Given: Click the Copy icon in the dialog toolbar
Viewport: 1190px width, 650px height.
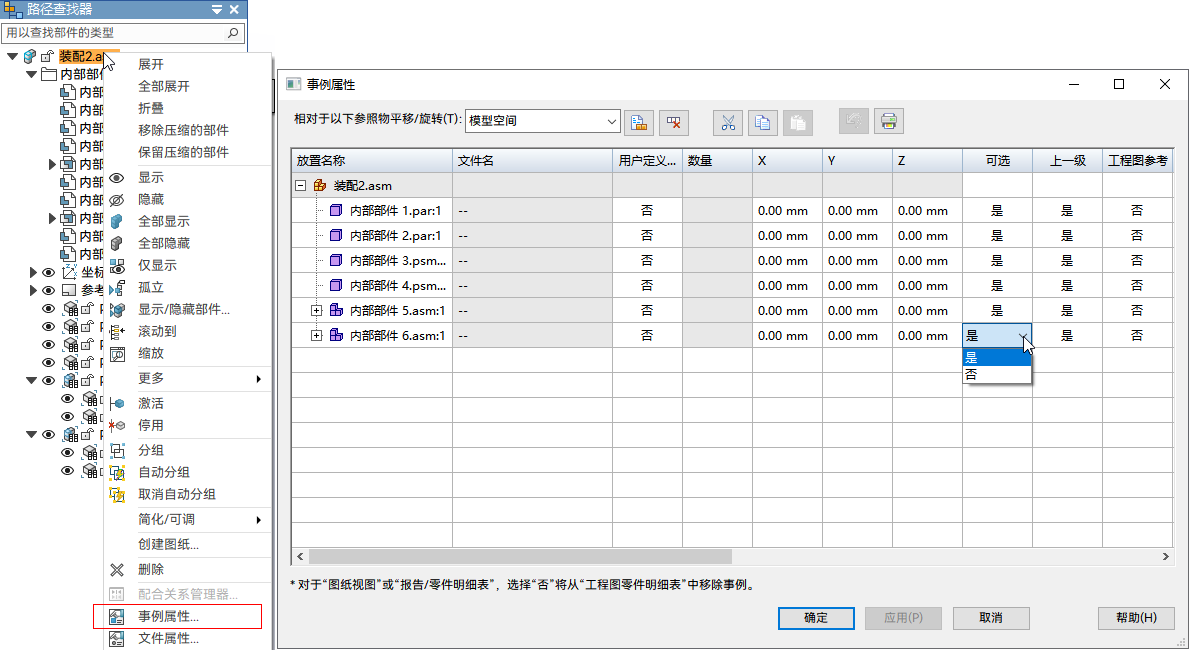Looking at the screenshot, I should (763, 121).
